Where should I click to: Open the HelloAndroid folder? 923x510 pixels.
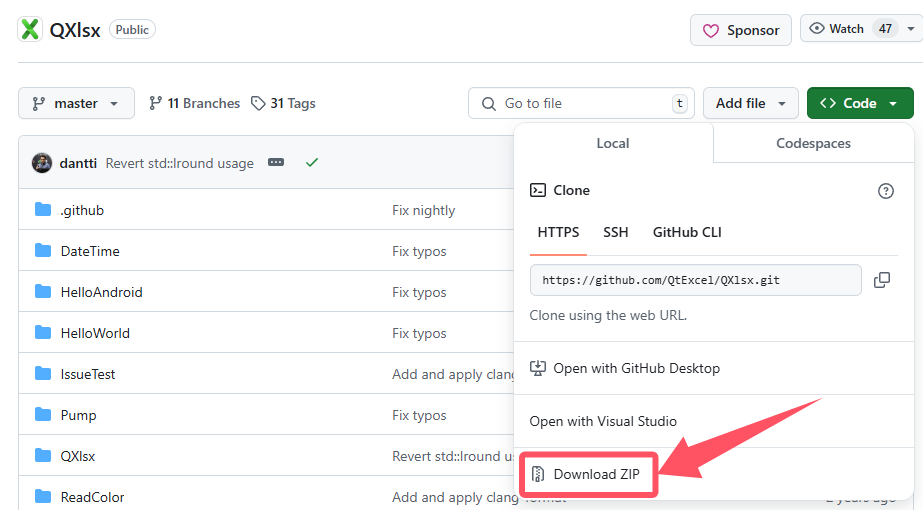coord(101,292)
